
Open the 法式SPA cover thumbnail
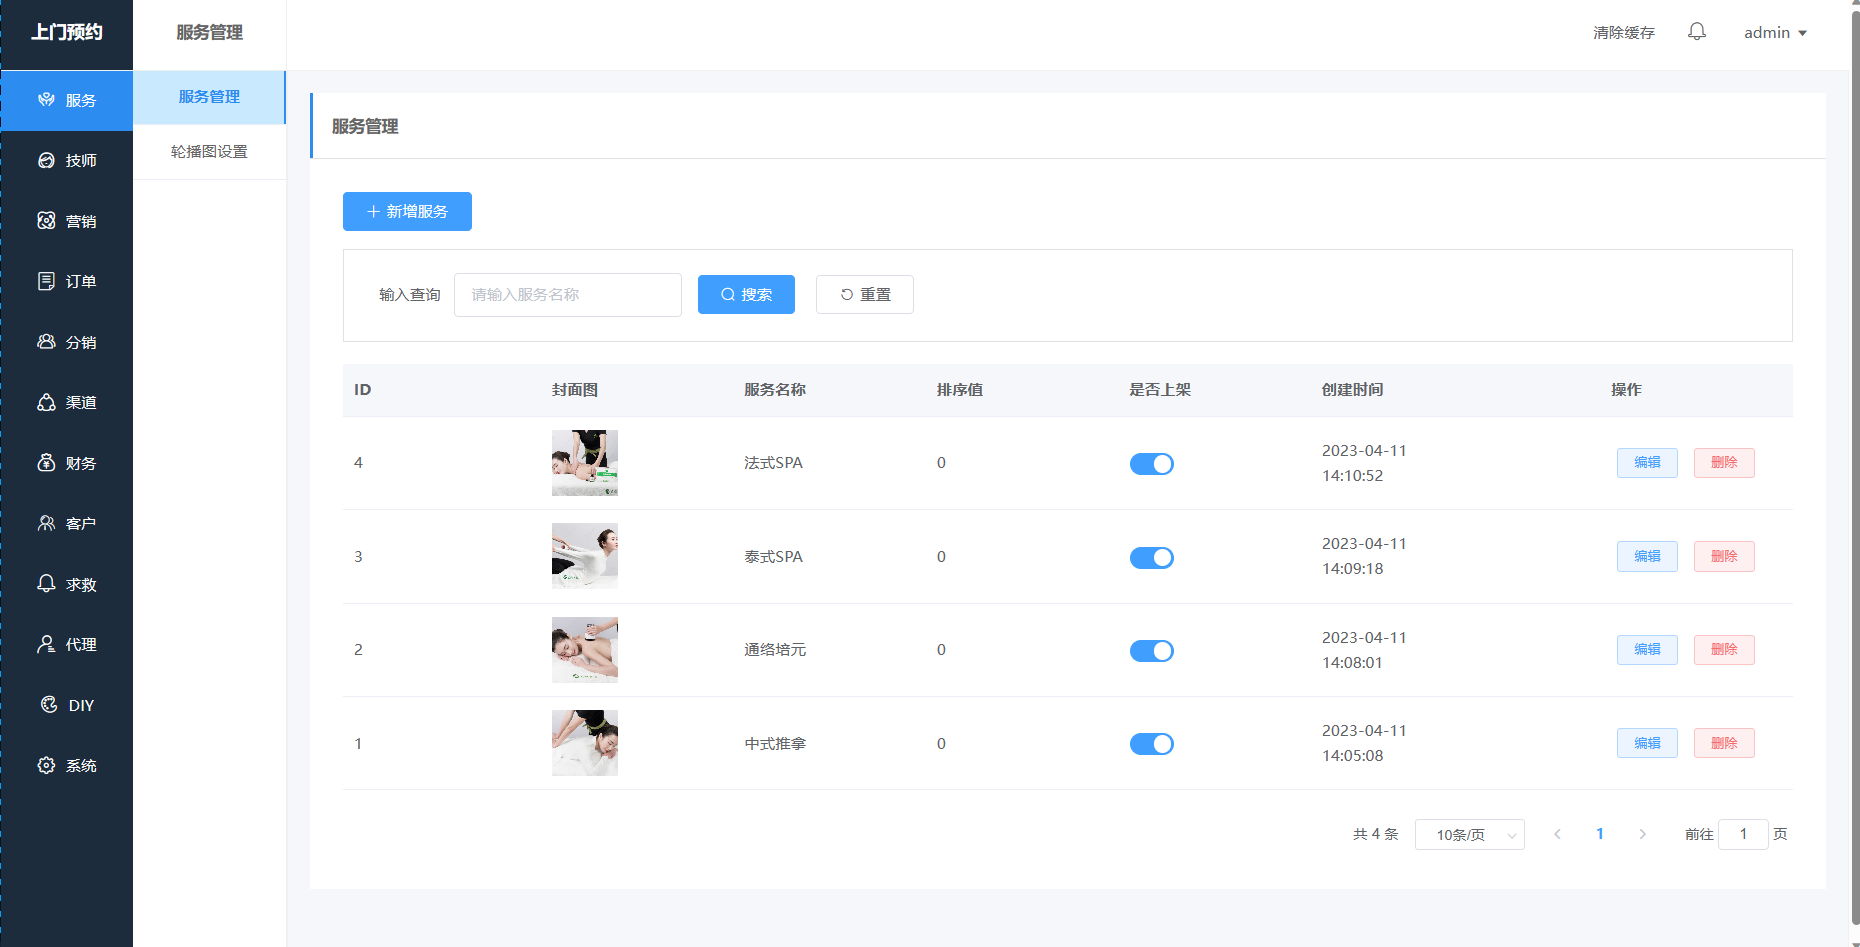(584, 463)
